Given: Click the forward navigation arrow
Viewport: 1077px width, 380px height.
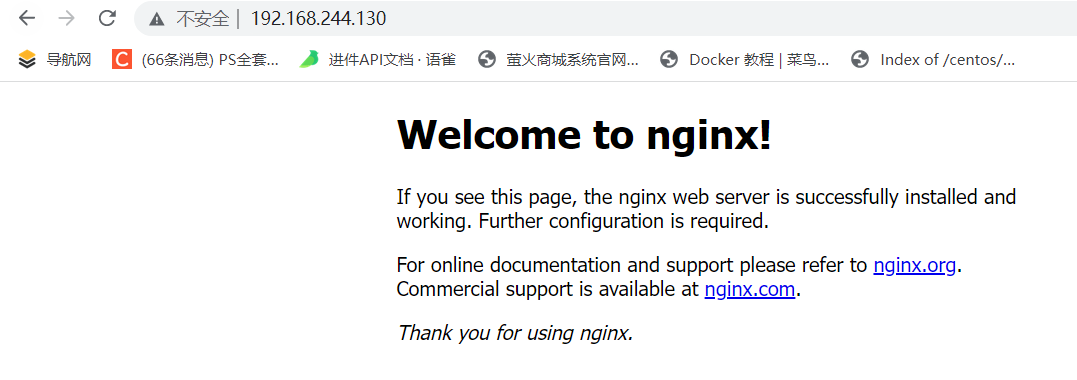Looking at the screenshot, I should click(67, 19).
